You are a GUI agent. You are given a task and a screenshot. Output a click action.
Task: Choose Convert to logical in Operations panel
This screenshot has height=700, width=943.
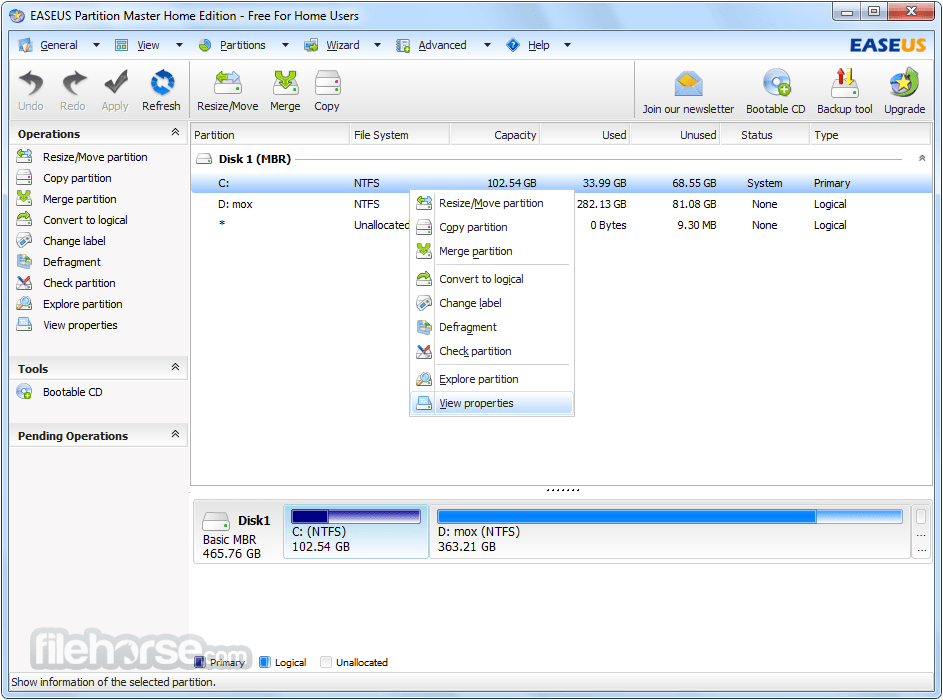coord(85,220)
